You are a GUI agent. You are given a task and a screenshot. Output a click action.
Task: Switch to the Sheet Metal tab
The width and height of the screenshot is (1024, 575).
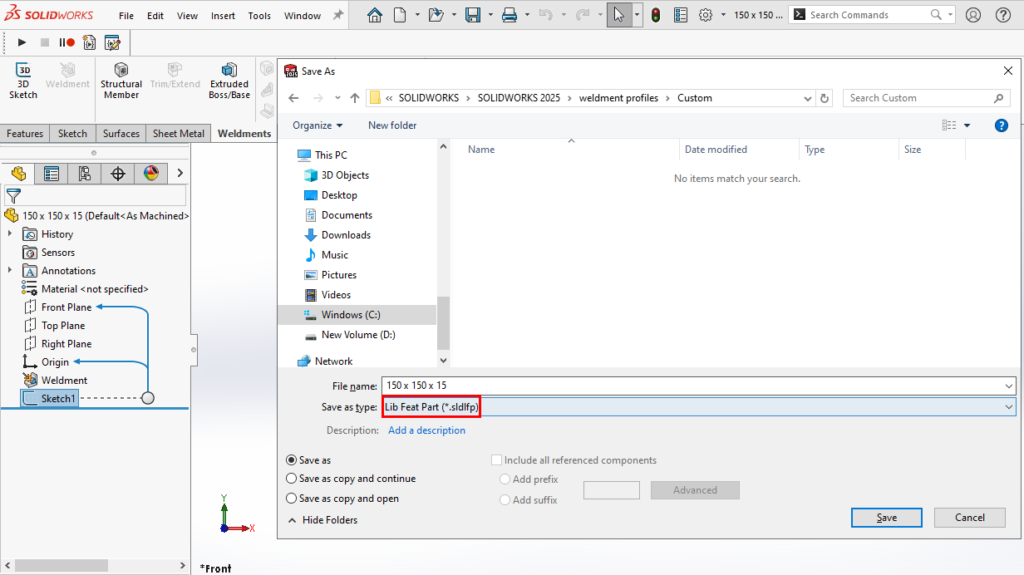coord(179,134)
